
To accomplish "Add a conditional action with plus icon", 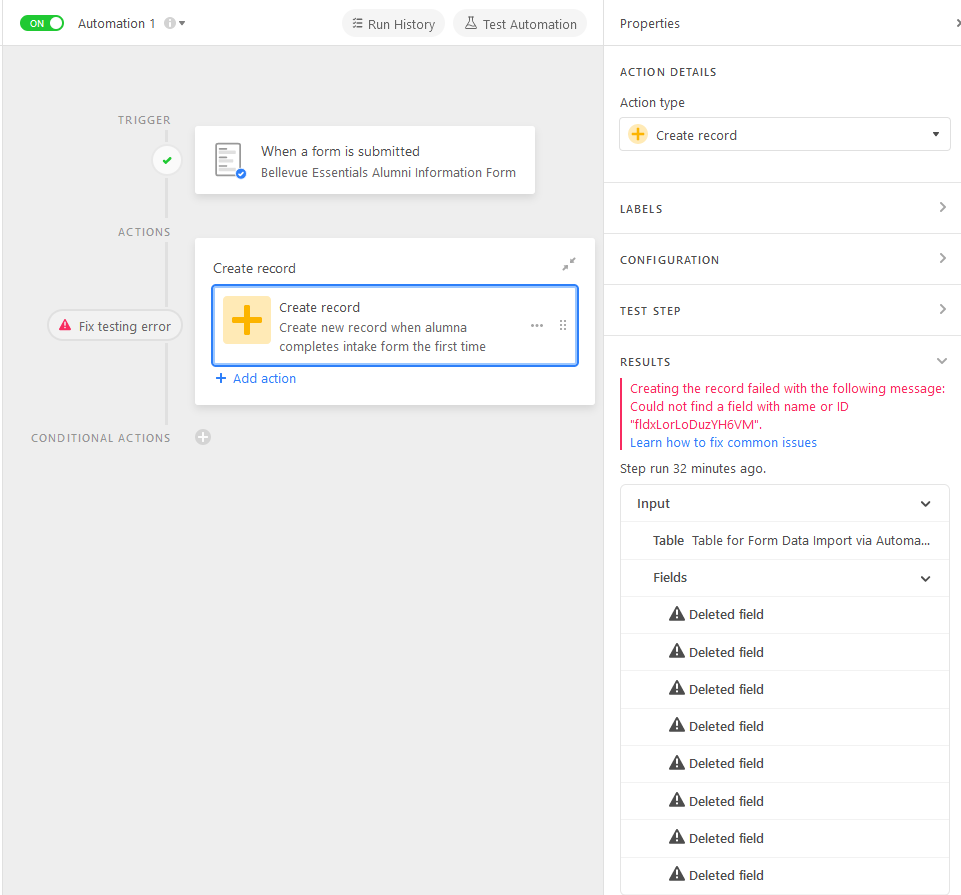I will point(203,437).
